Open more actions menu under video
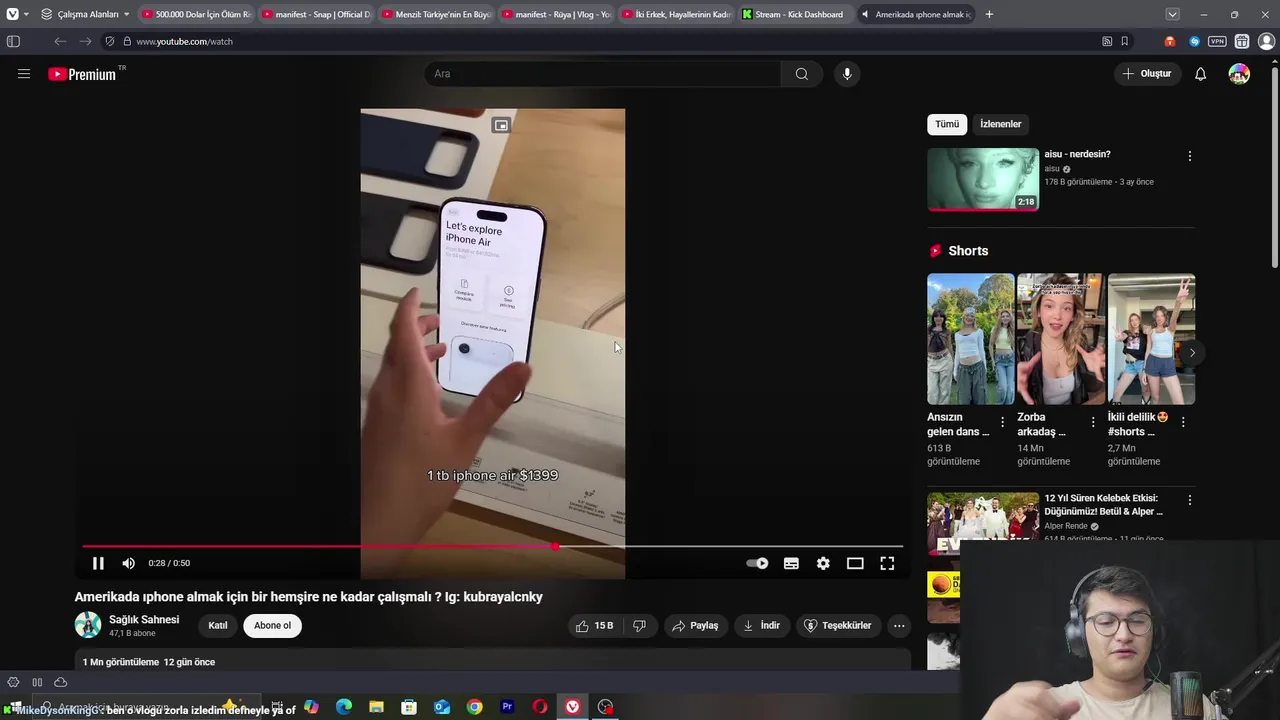This screenshot has height=720, width=1280. click(899, 626)
